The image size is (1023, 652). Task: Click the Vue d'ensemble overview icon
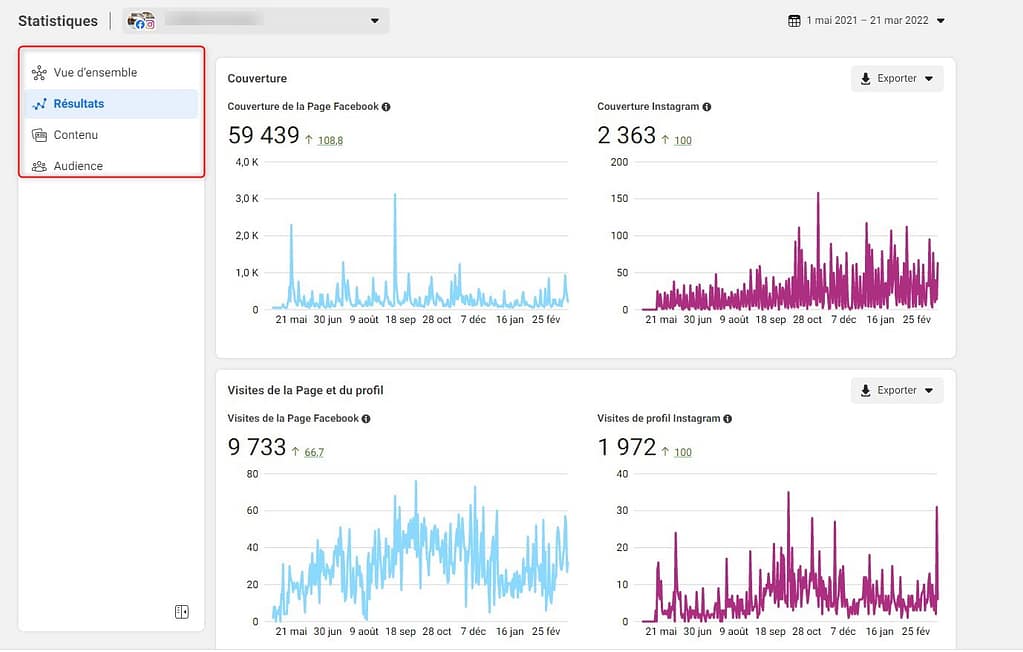(39, 73)
